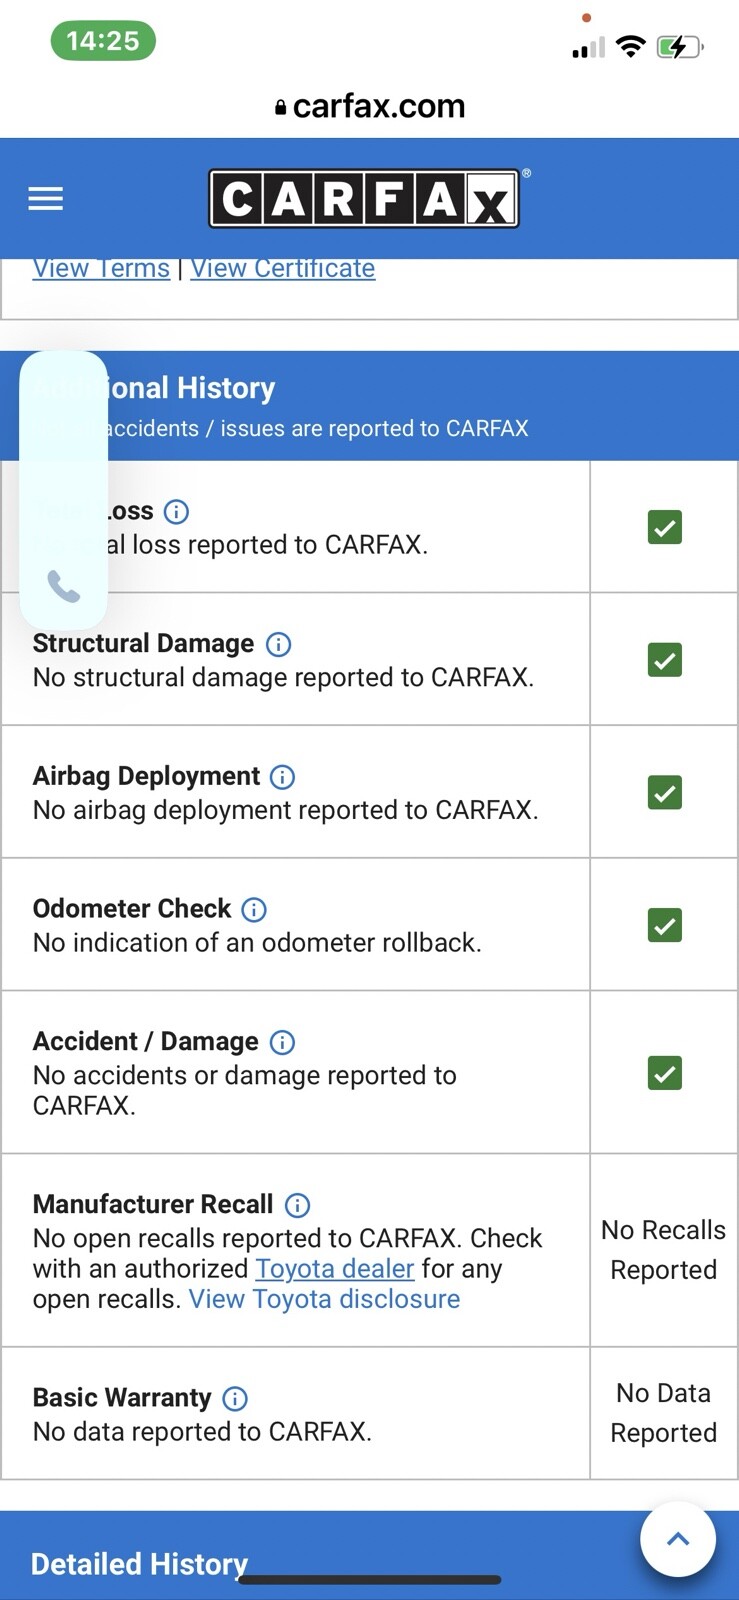Image resolution: width=739 pixels, height=1600 pixels.
Task: Open View Toyota disclosure link
Action: tap(324, 1299)
